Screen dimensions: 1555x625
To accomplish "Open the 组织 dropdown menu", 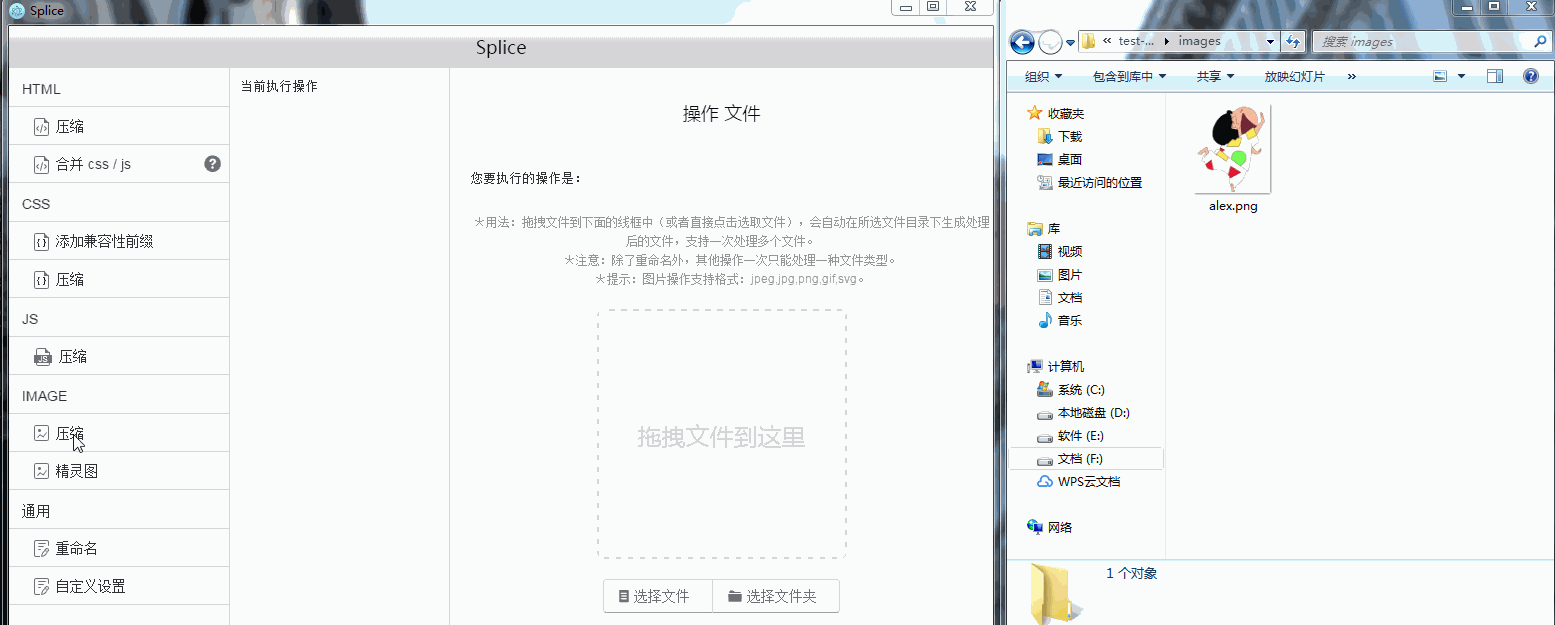I will (1041, 75).
